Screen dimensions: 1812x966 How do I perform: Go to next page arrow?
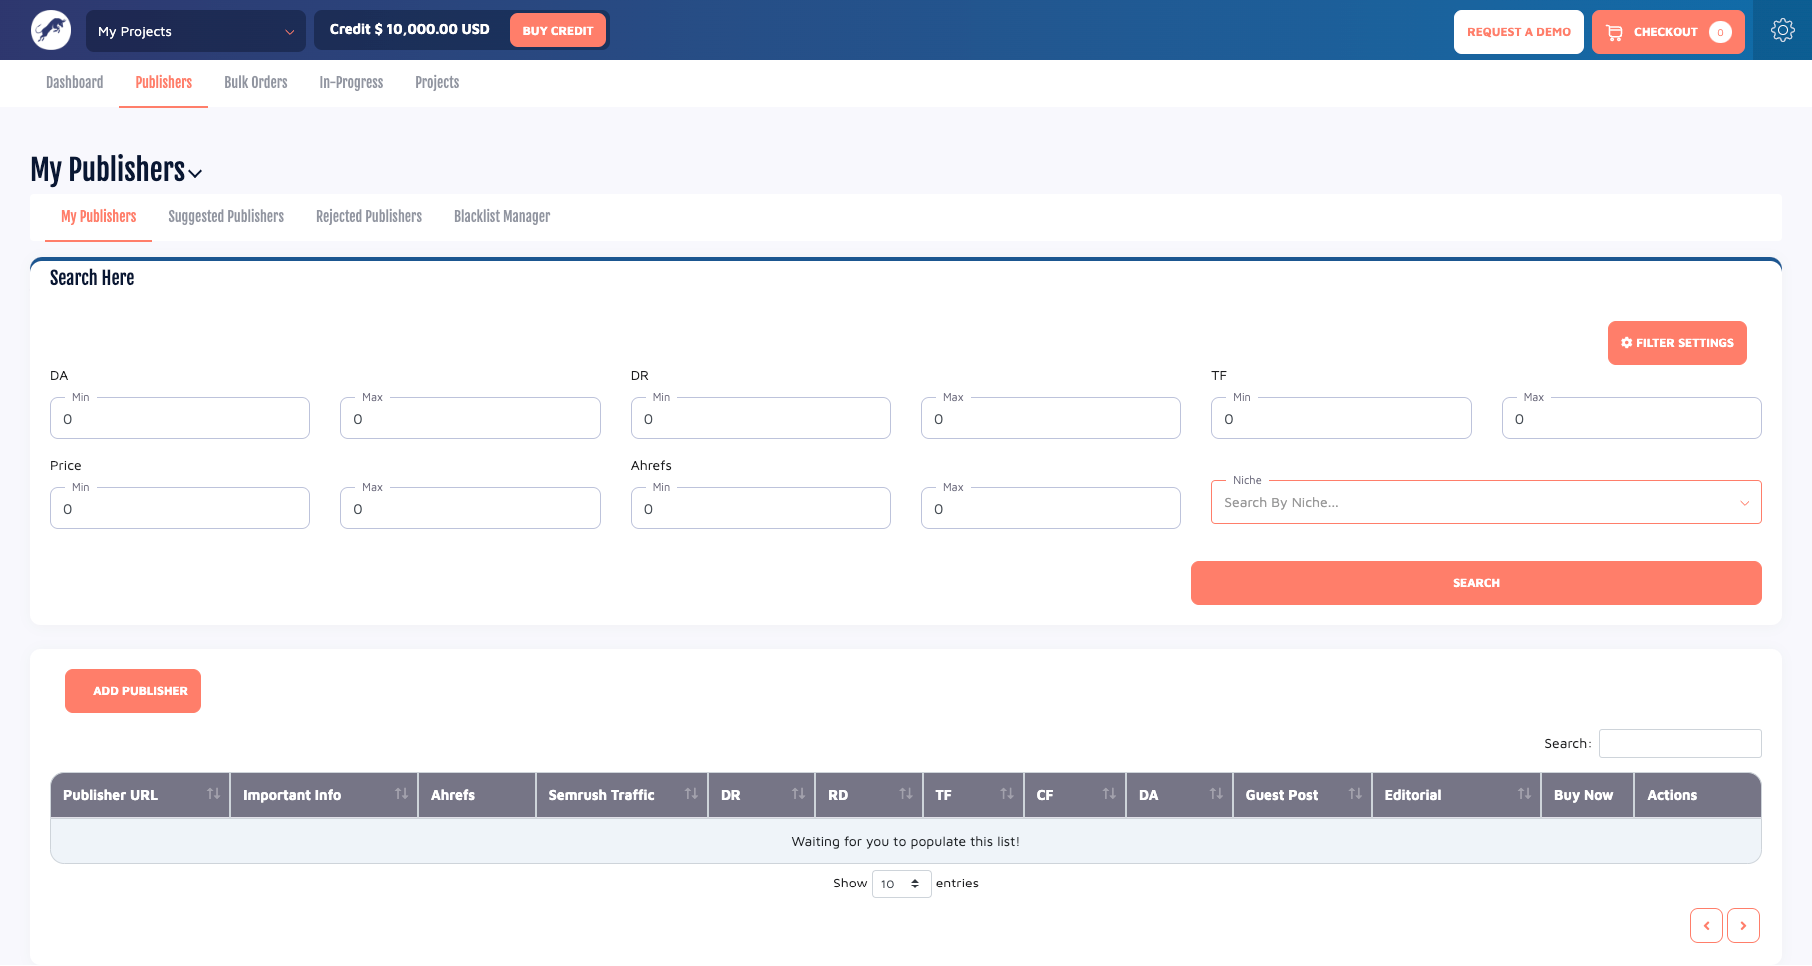1743,925
